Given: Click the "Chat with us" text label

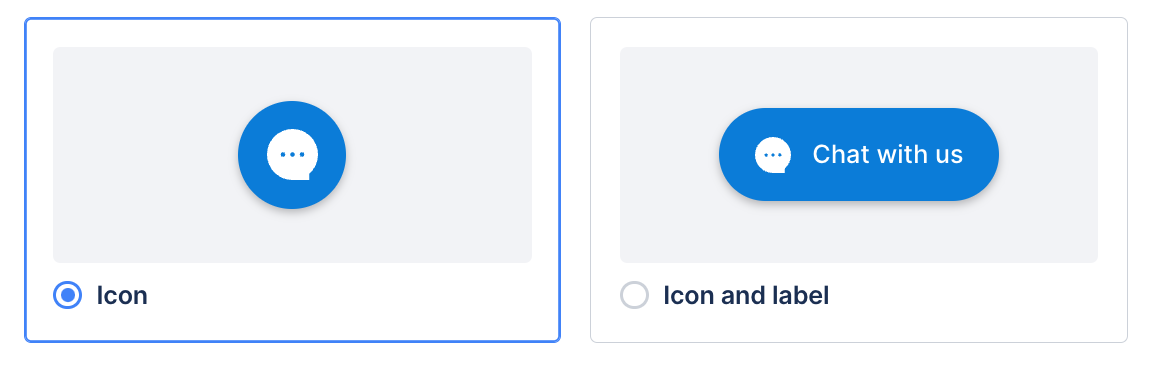Looking at the screenshot, I should coord(888,154).
